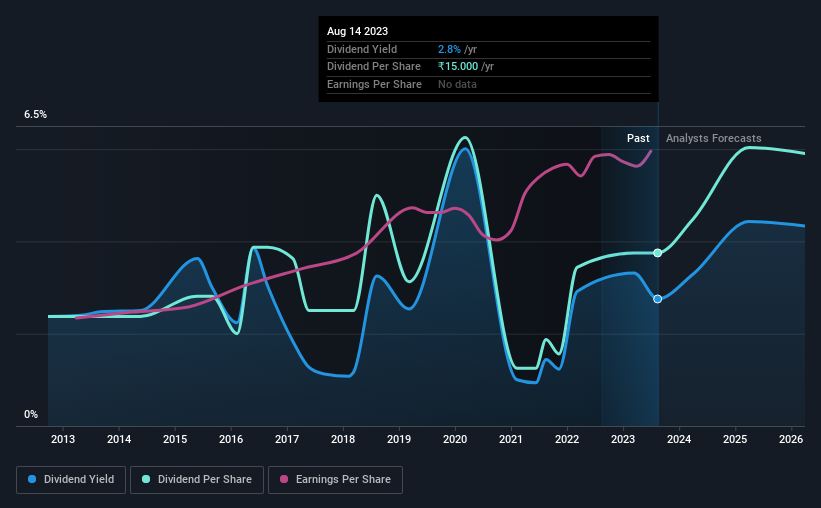Click the 2018 x-axis label
Screen dimensions: 821x508
343,439
